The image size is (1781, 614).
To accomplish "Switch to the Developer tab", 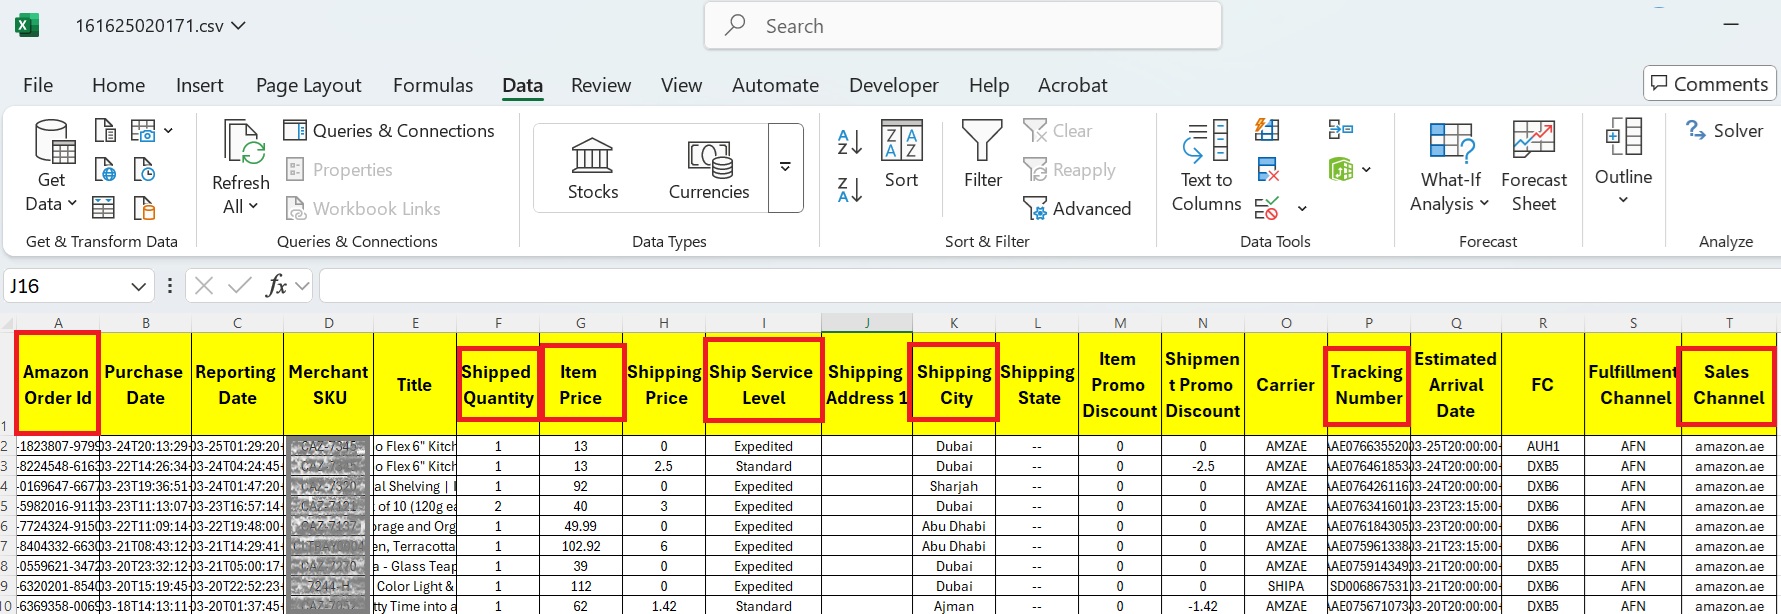I will point(894,85).
